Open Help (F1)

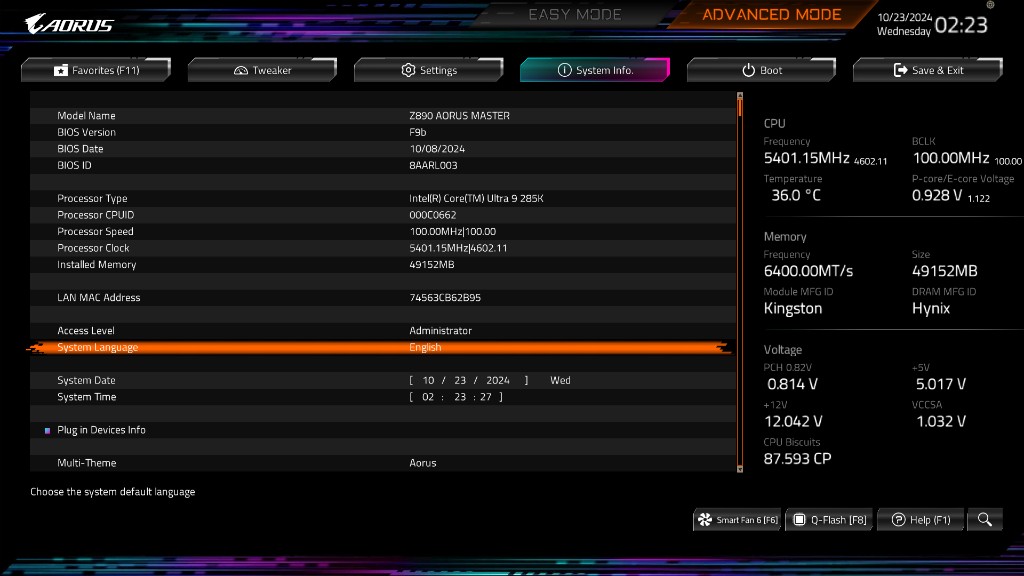coord(921,520)
